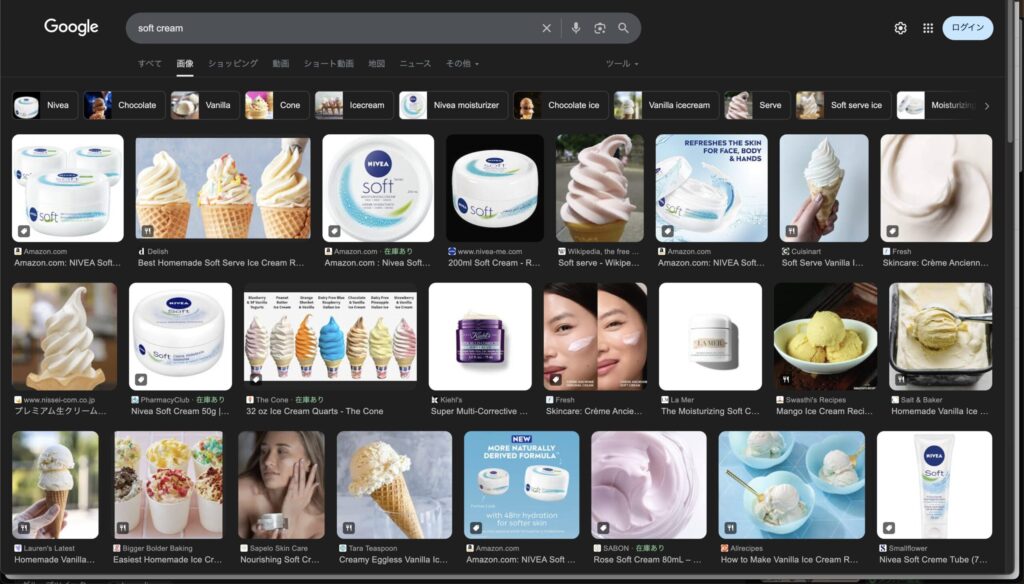Image resolution: width=1024 pixels, height=584 pixels.
Task: Open the Sapelo Skin Care image
Action: pos(281,485)
